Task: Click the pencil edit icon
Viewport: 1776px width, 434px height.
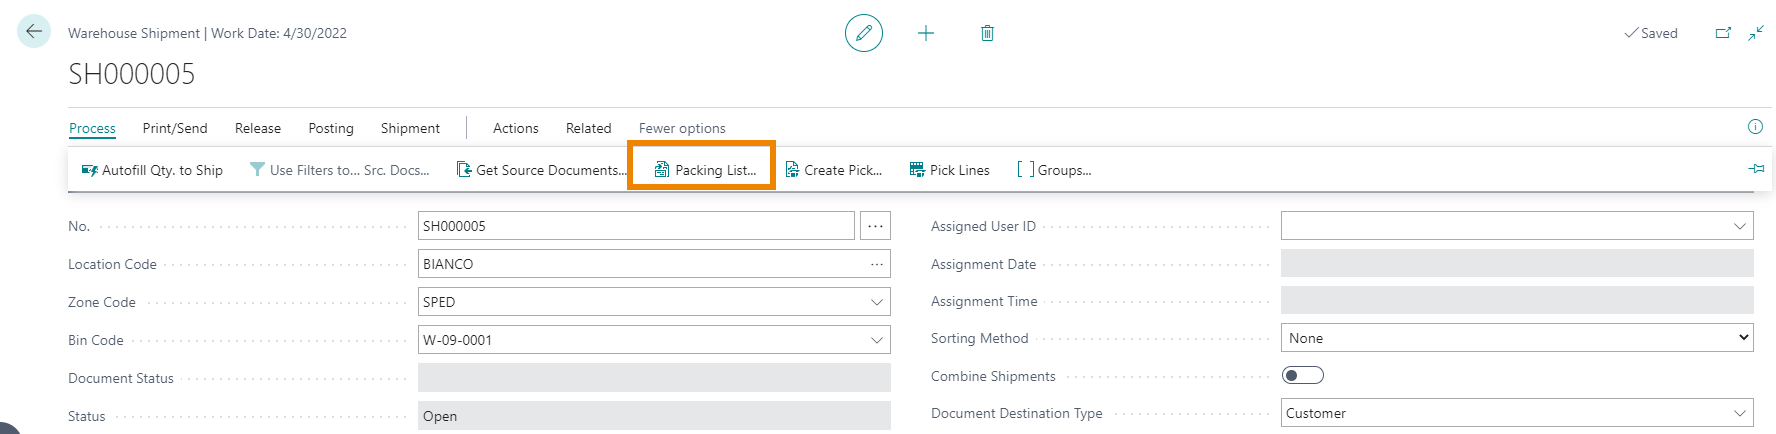Action: point(864,33)
